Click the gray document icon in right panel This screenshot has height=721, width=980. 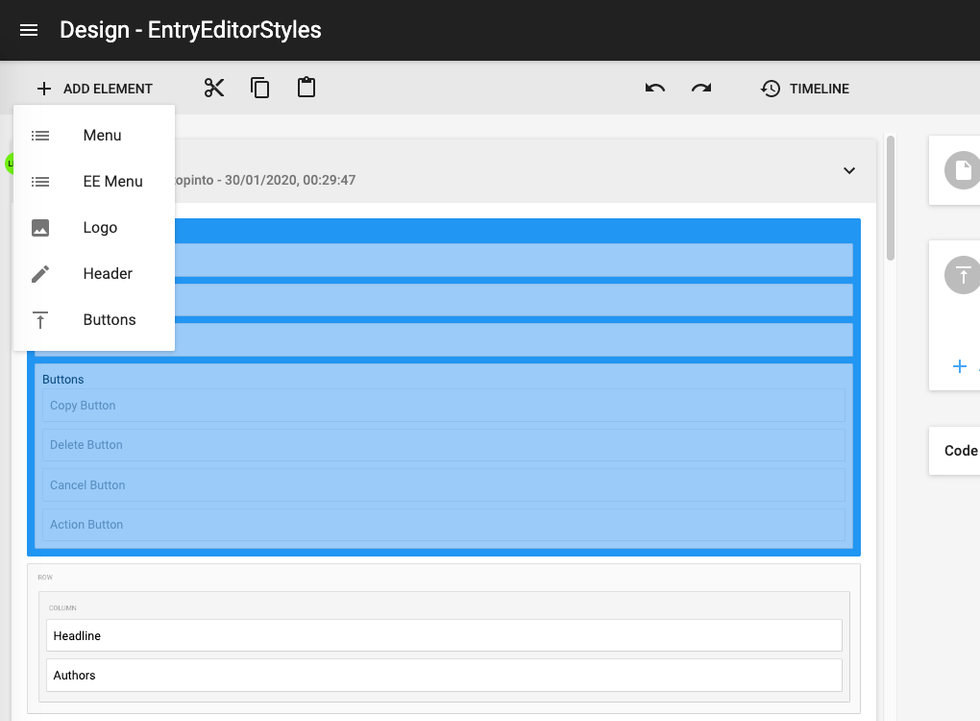[x=962, y=170]
